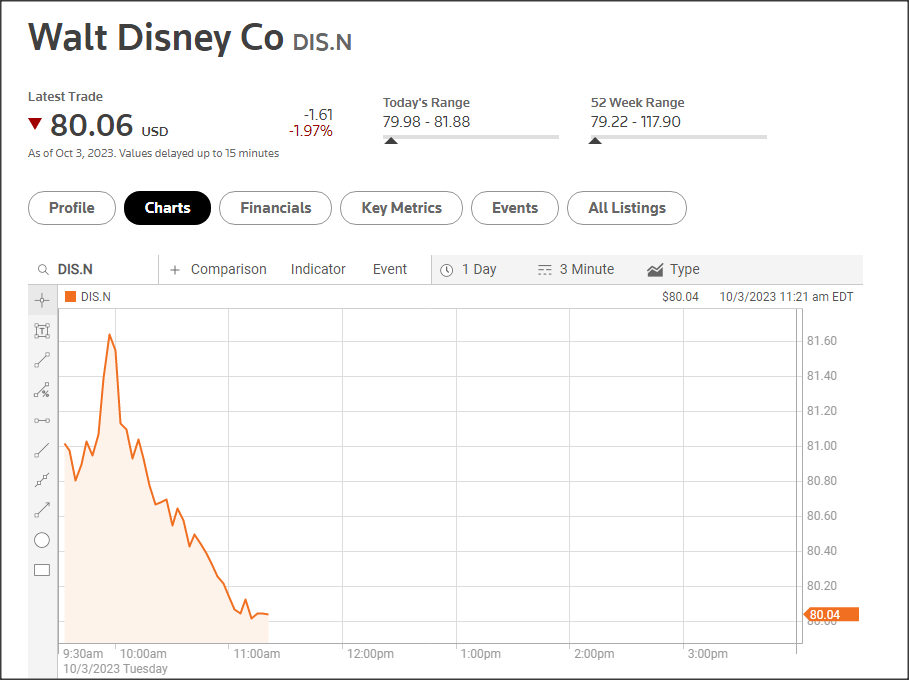This screenshot has width=909, height=680.
Task: Select the circle shape tool
Action: pos(42,540)
